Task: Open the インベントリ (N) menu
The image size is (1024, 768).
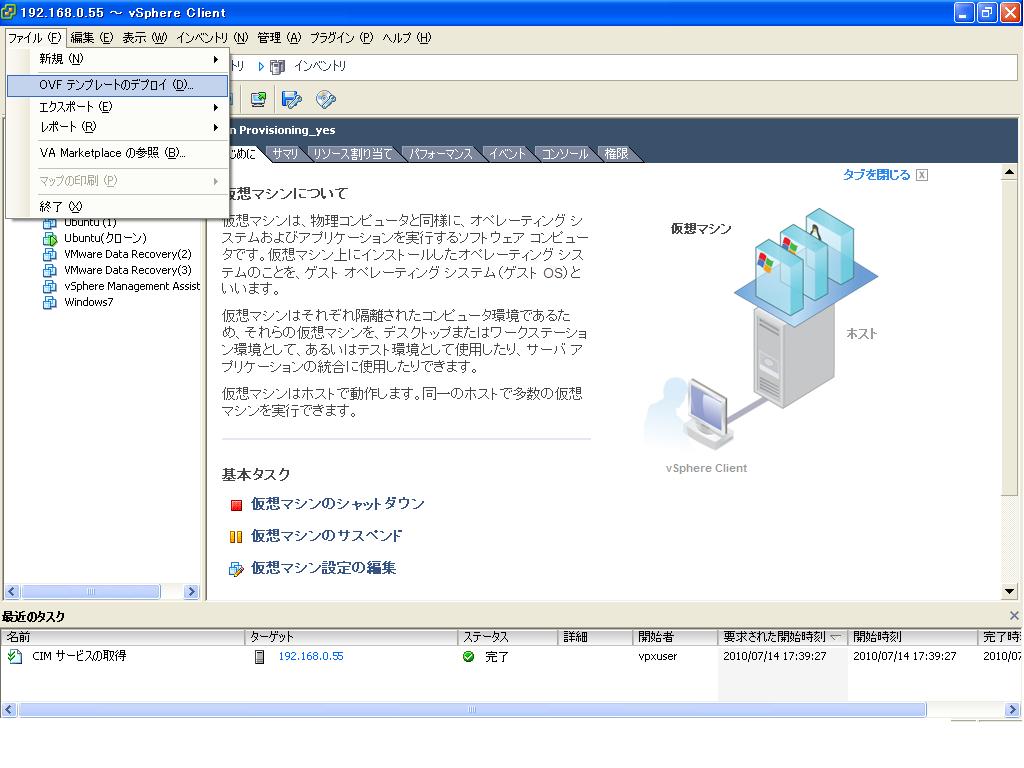Action: coord(212,38)
